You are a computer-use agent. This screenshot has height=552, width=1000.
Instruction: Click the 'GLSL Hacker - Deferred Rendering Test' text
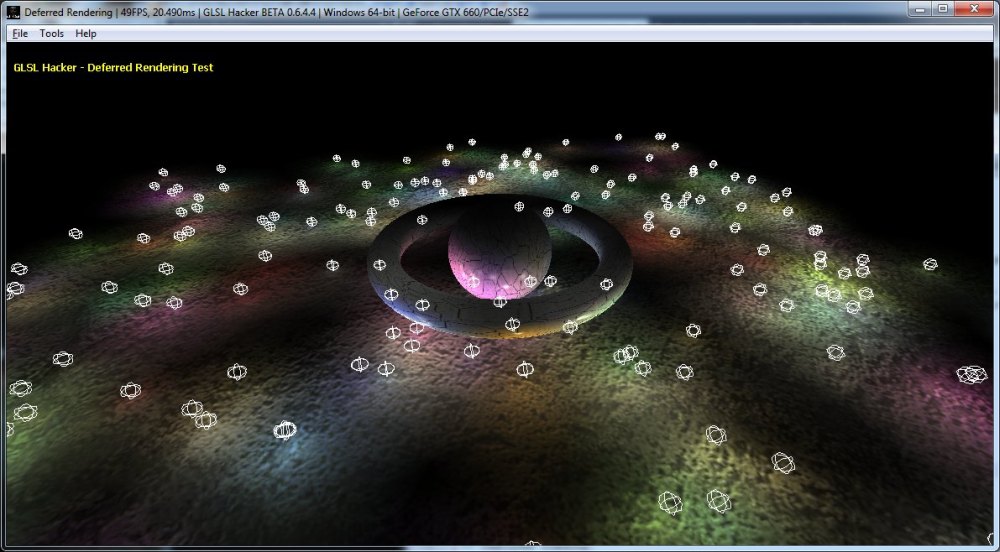(113, 68)
